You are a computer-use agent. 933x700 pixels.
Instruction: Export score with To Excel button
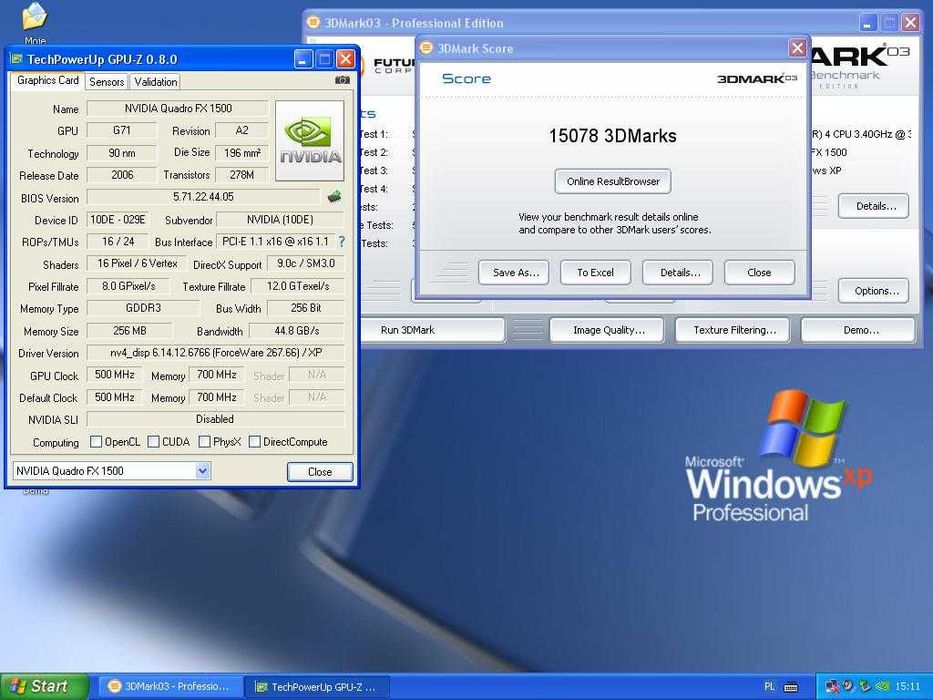coord(595,273)
